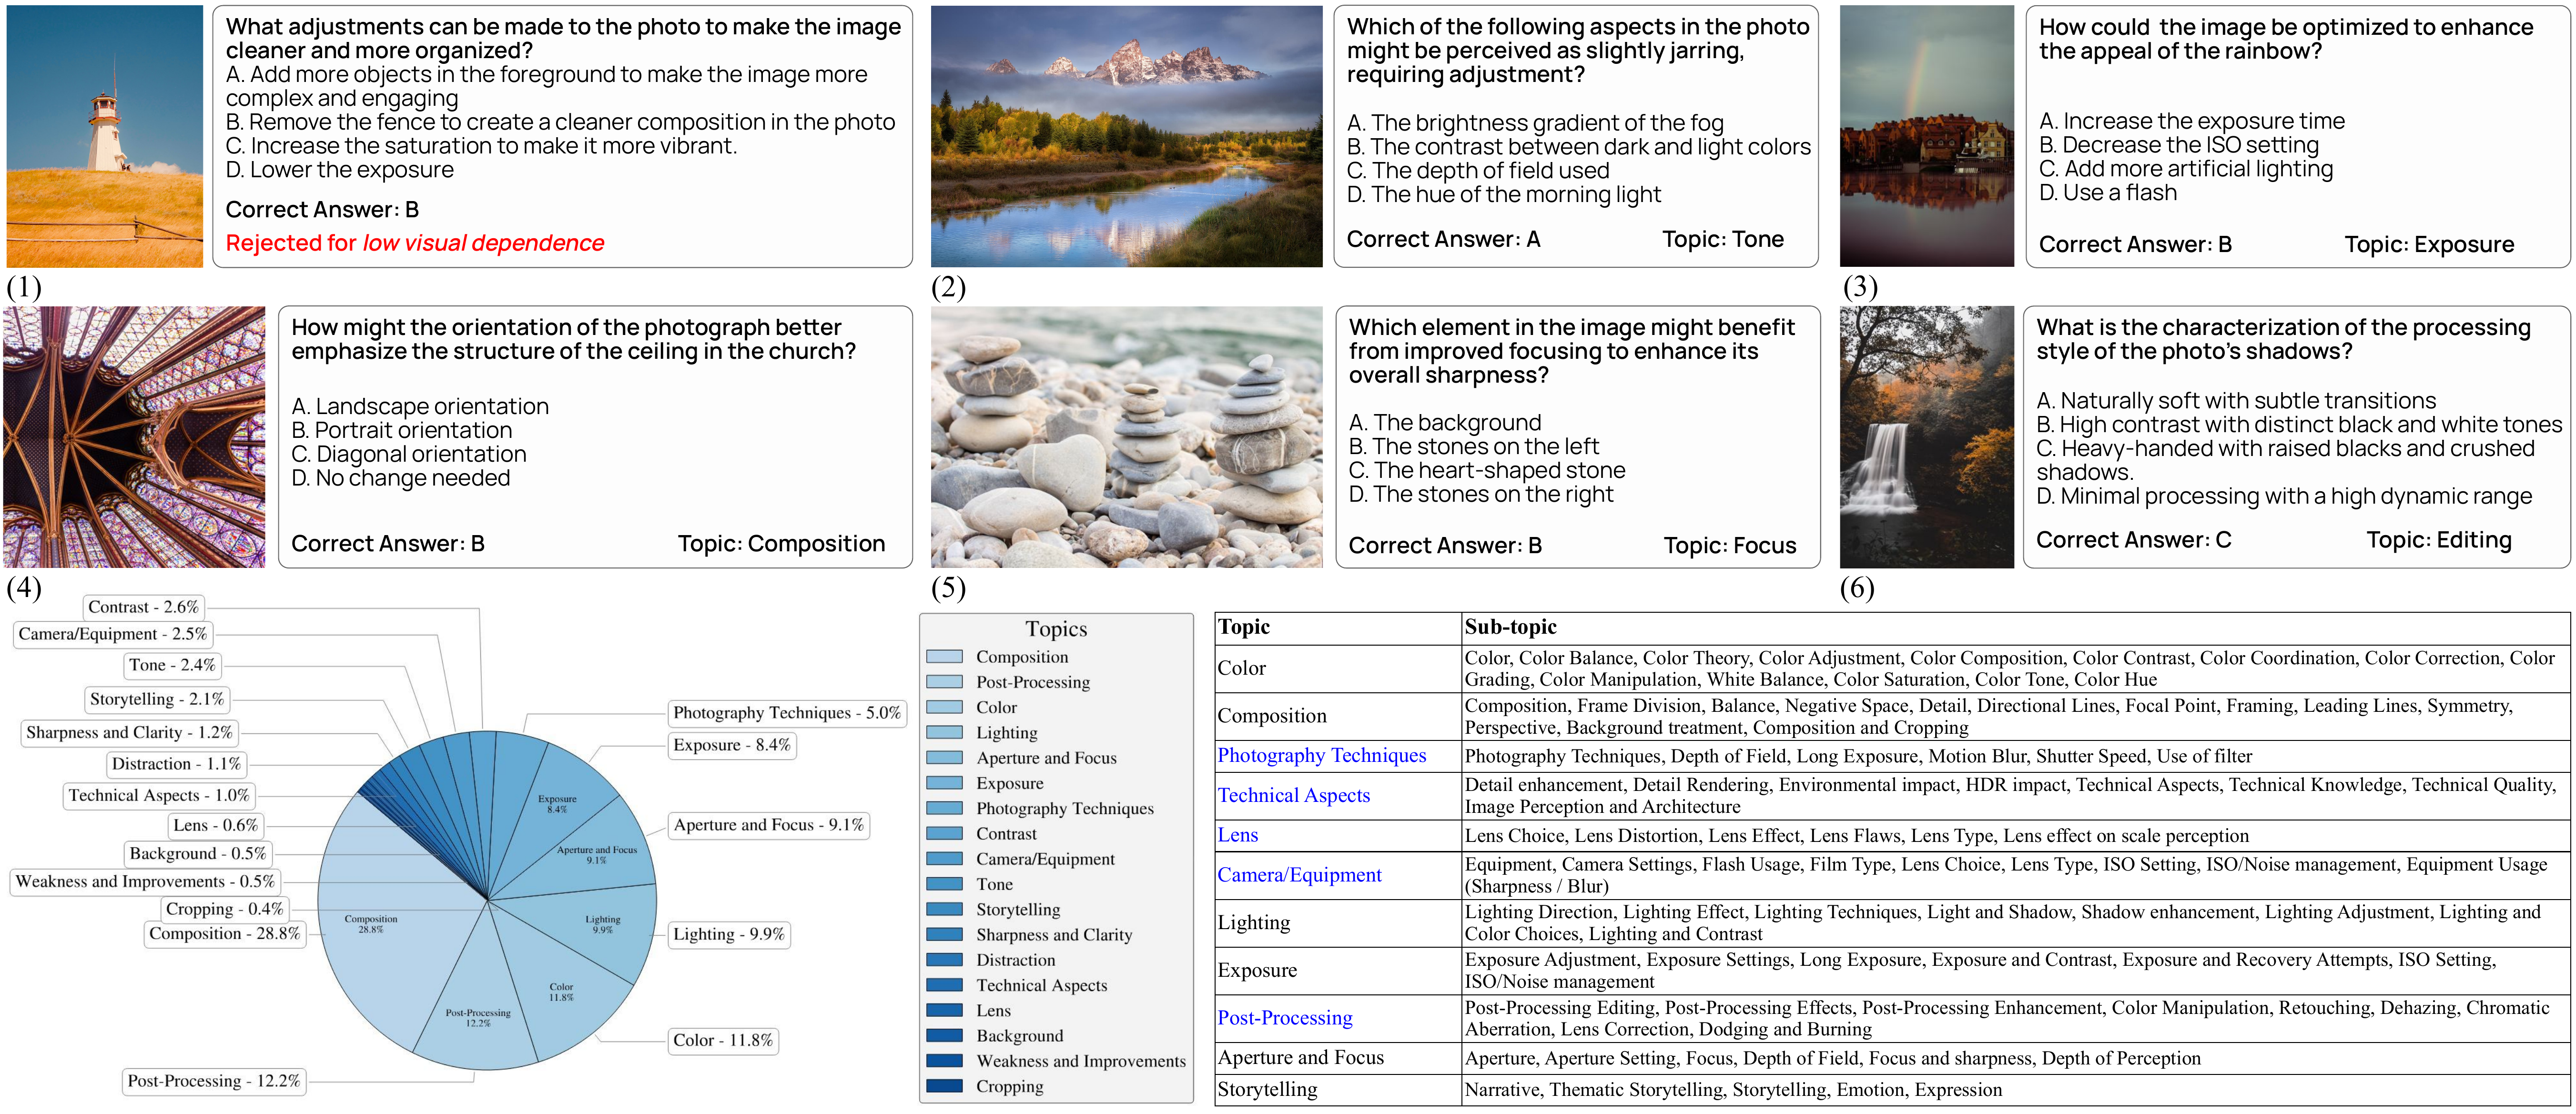Click the Cropping swatch in the Topics legend

(x=944, y=1086)
